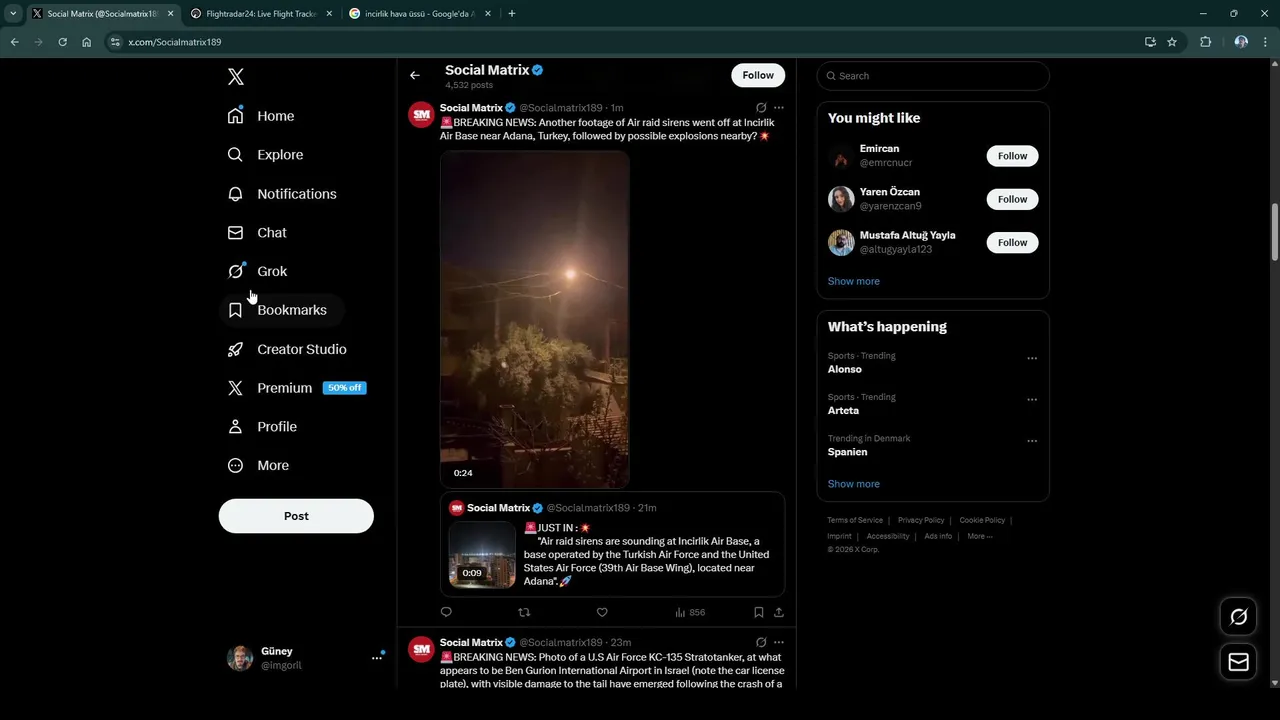Open floating Grok button

(1238, 617)
